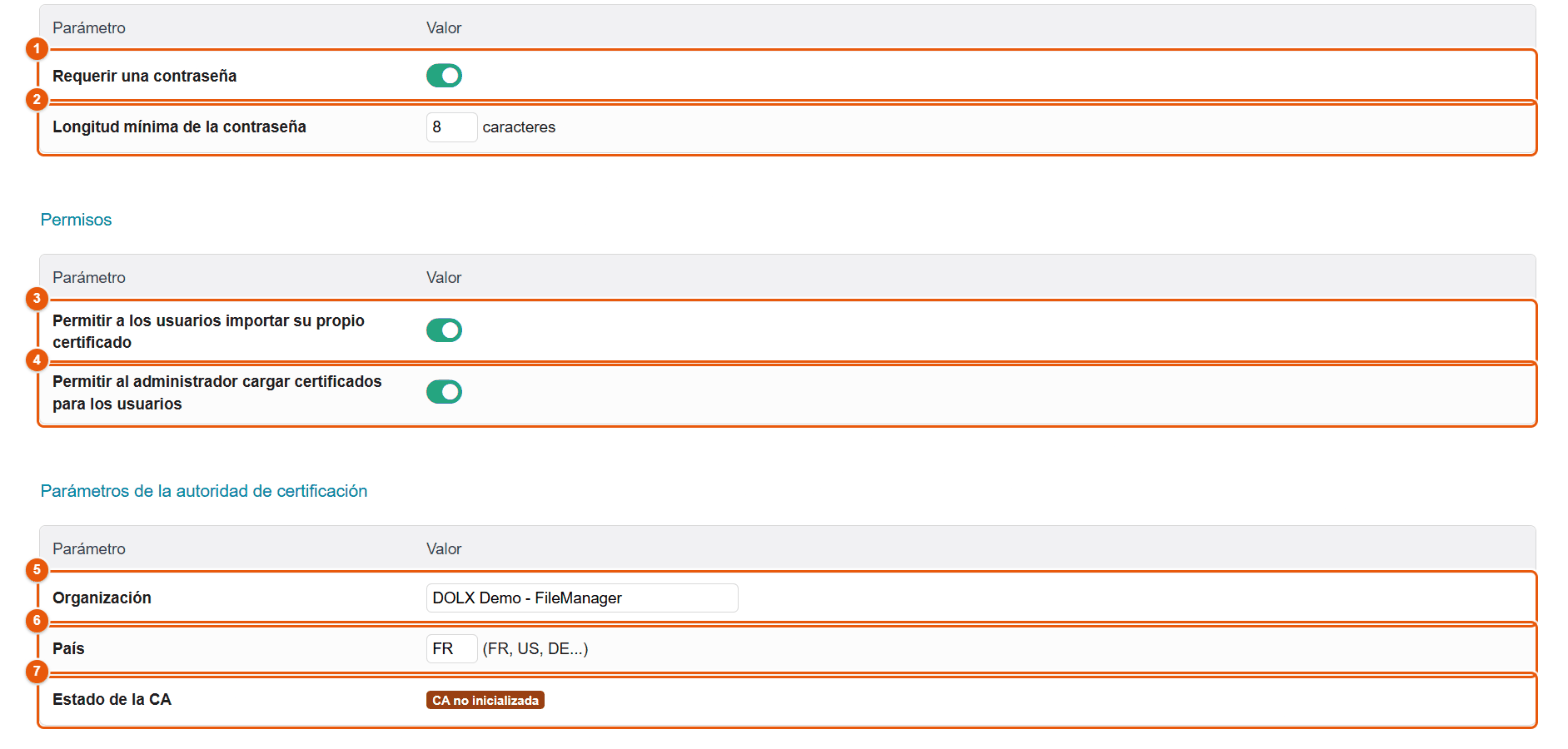Click the orange number 6 annotation badge
This screenshot has height=749, width=1568.
point(37,621)
